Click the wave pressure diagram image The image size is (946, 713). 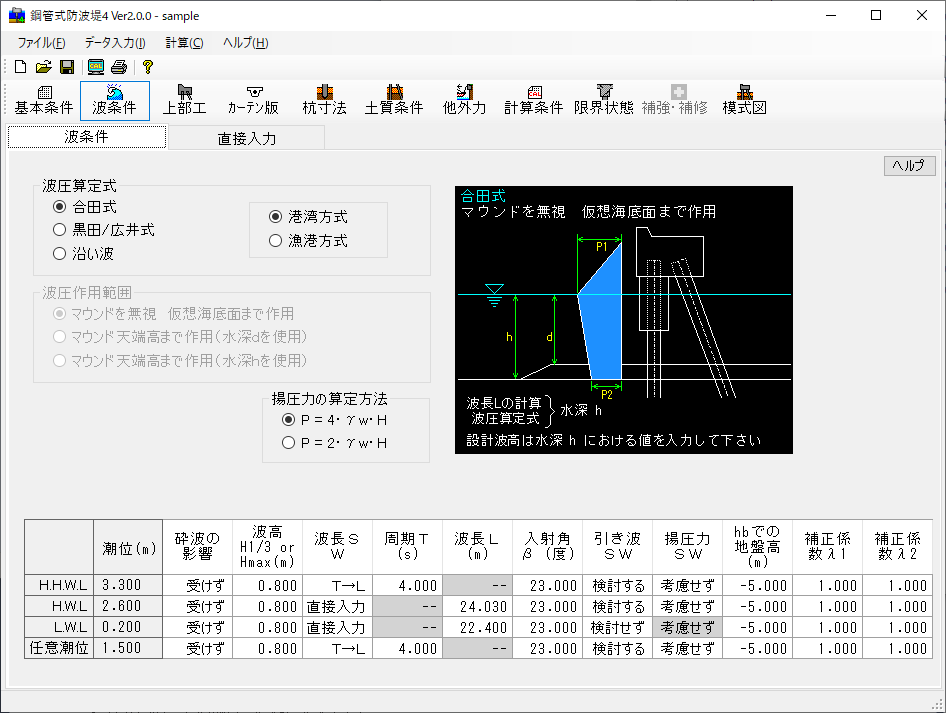(x=624, y=320)
